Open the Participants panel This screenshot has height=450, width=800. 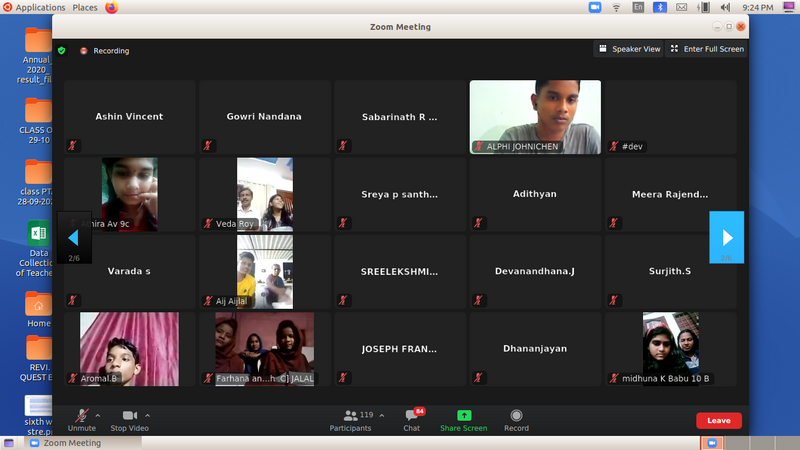tap(350, 420)
